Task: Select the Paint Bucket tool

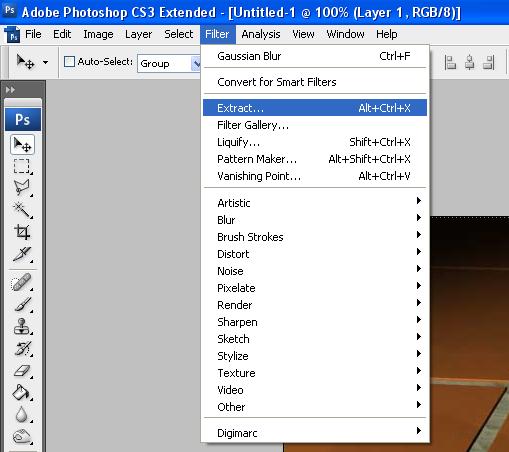Action: [22, 392]
